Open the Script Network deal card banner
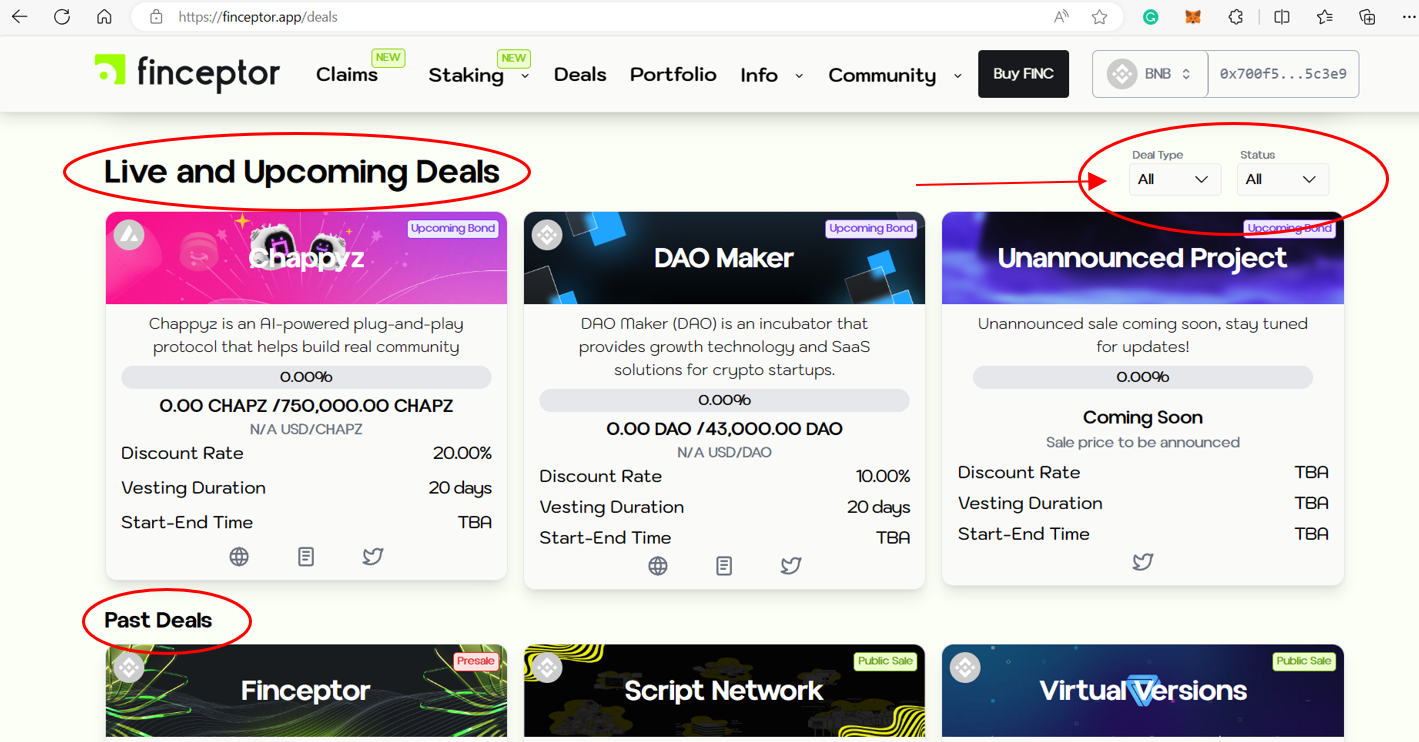The height and width of the screenshot is (742, 1419). point(724,690)
